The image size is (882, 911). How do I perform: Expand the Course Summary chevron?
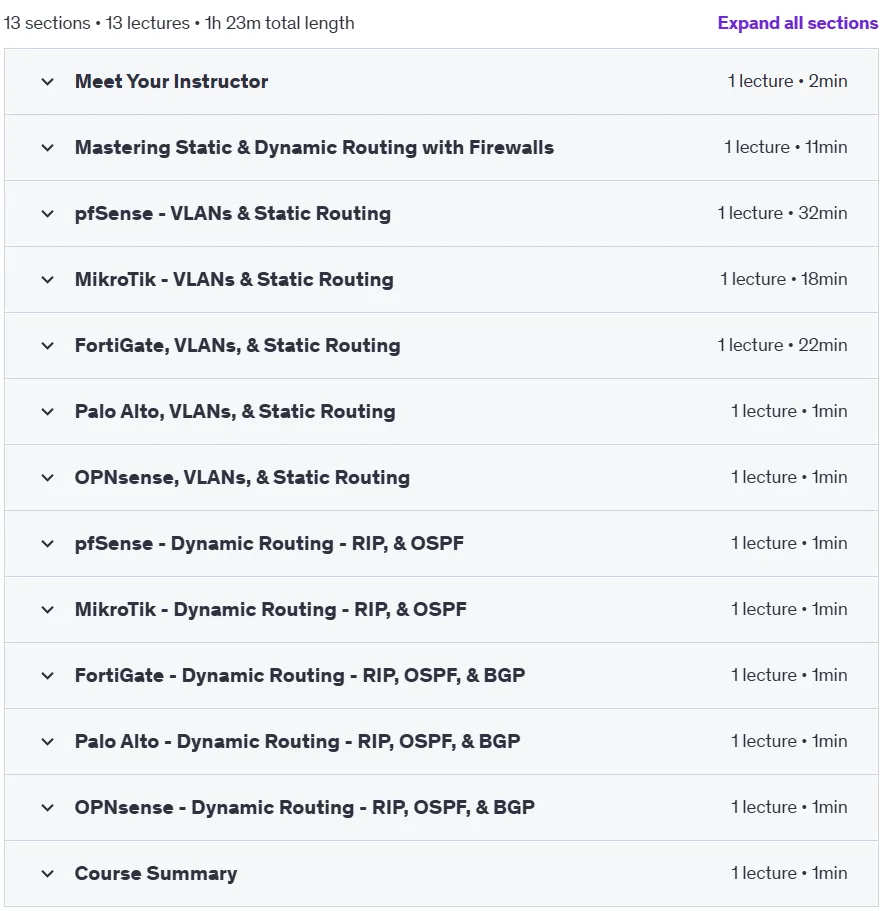point(48,874)
